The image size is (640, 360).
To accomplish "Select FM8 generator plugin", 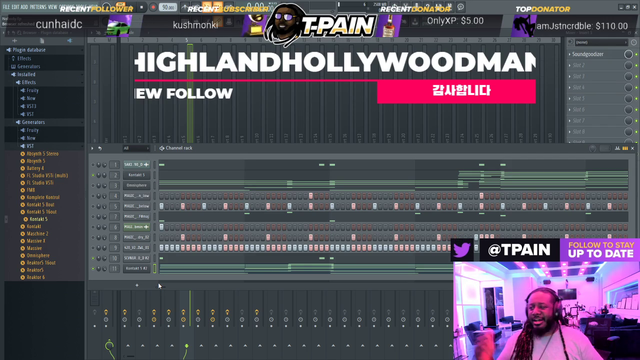I will pos(28,190).
